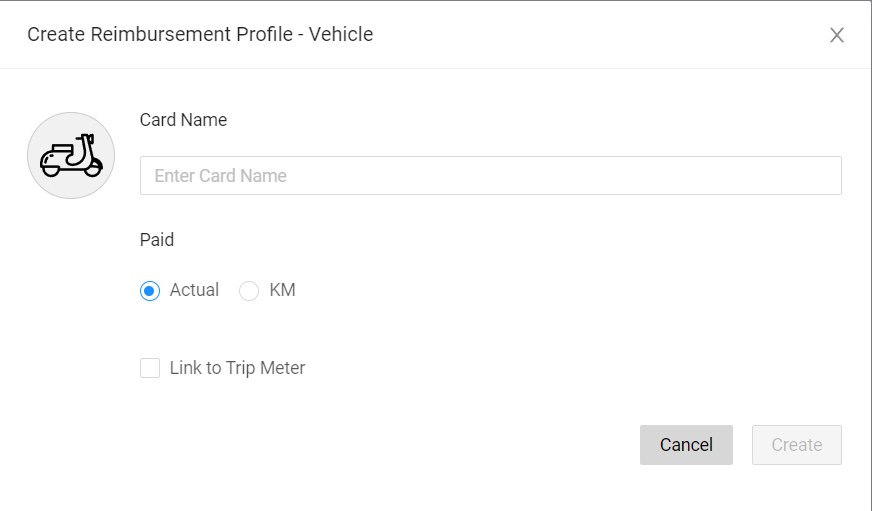872x511 pixels.
Task: Click the 'Enter Card Name' placeholder text
Action: click(x=220, y=176)
